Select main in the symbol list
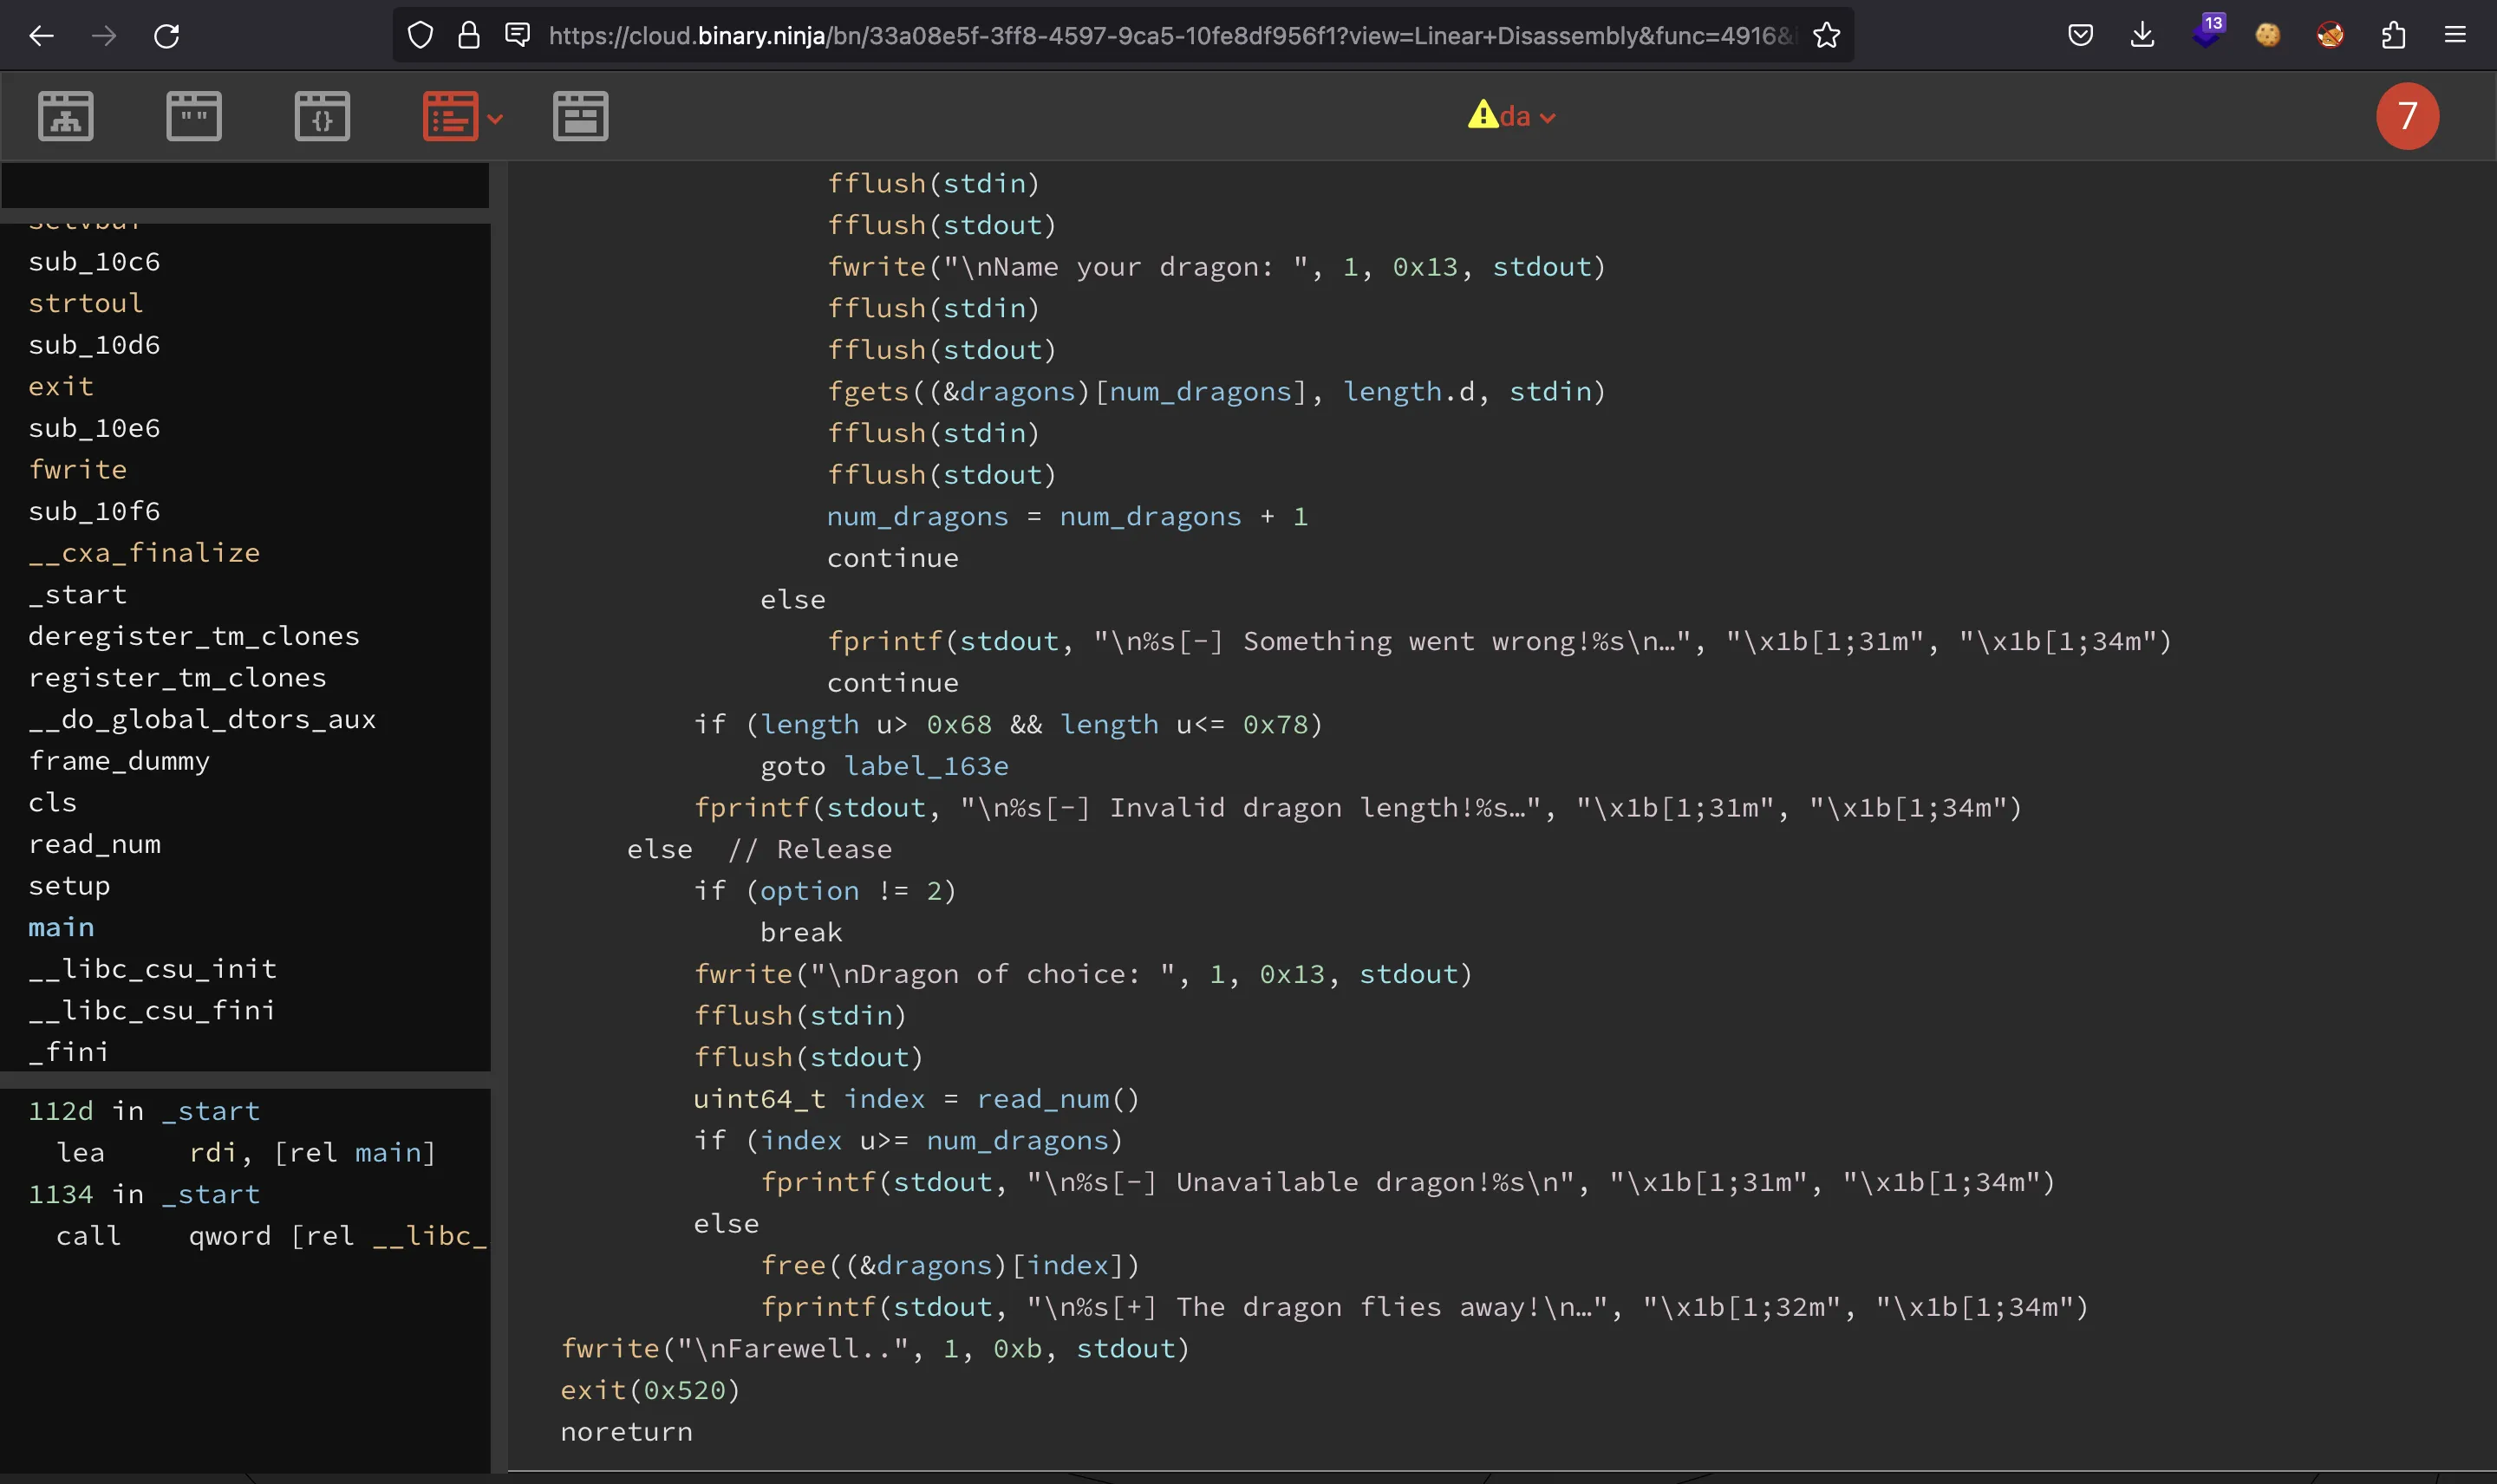2497x1484 pixels. click(61, 927)
